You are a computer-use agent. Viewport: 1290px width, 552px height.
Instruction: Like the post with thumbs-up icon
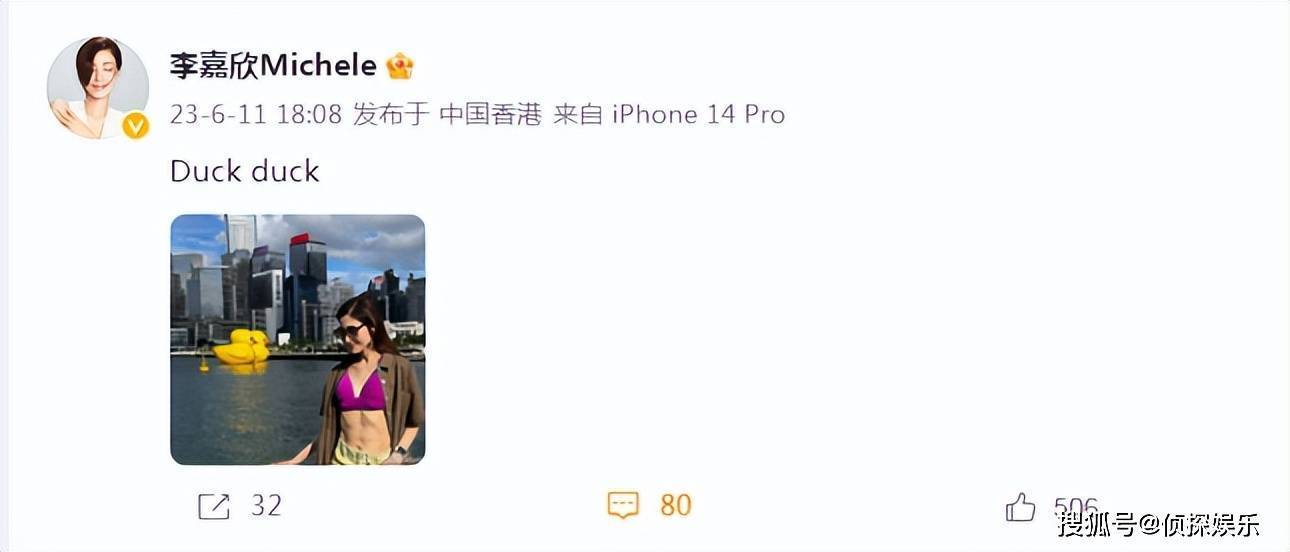pos(1021,507)
